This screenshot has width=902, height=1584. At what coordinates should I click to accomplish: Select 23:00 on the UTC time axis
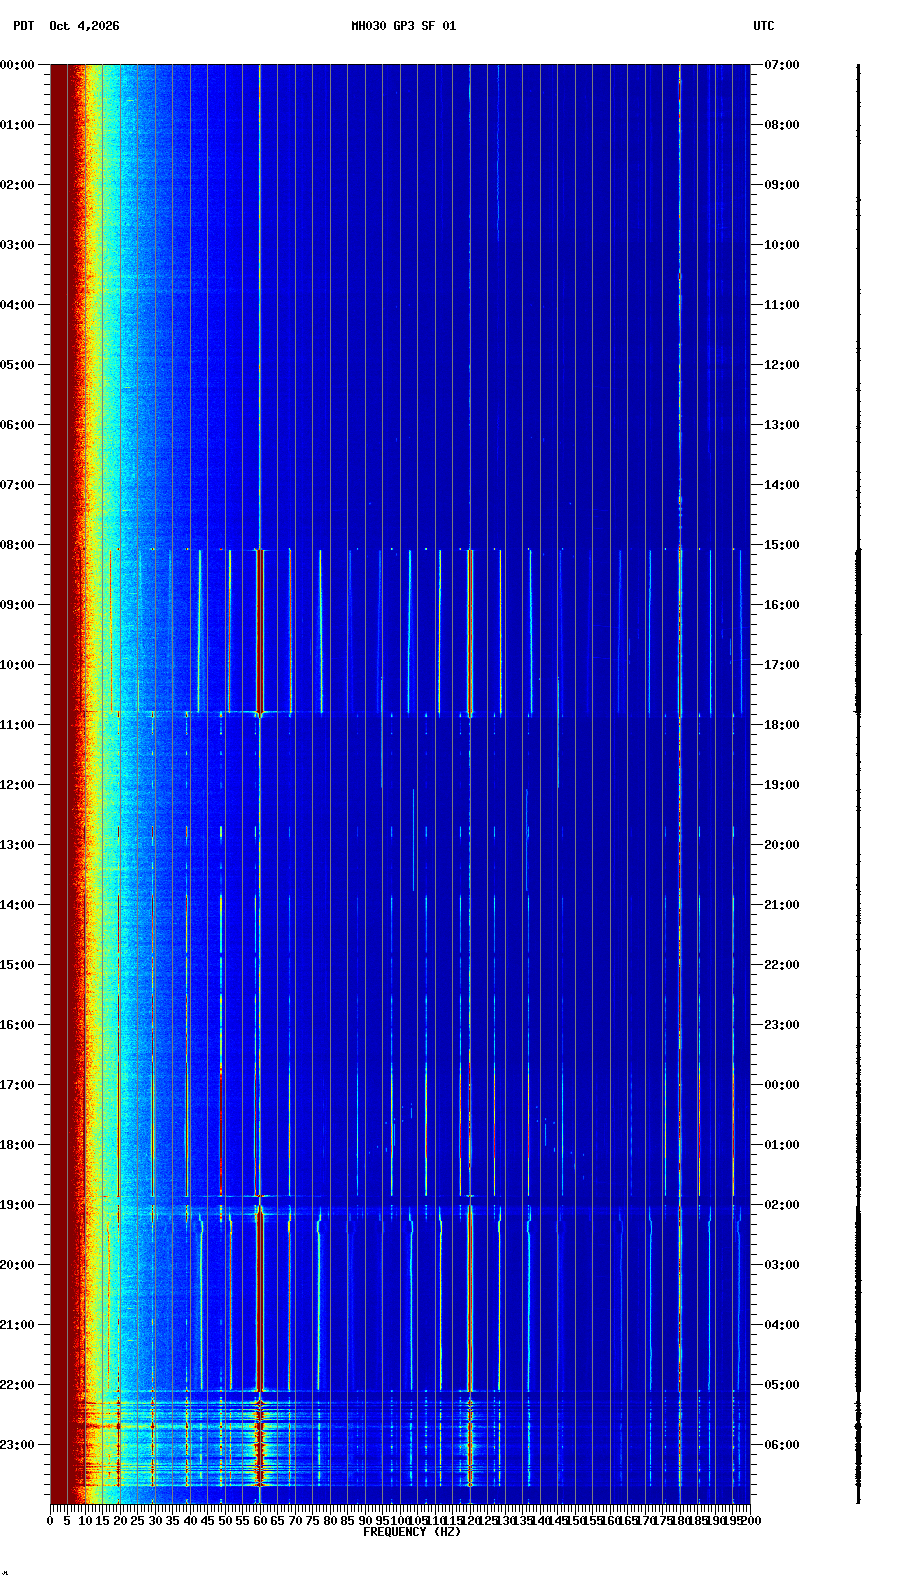782,1025
